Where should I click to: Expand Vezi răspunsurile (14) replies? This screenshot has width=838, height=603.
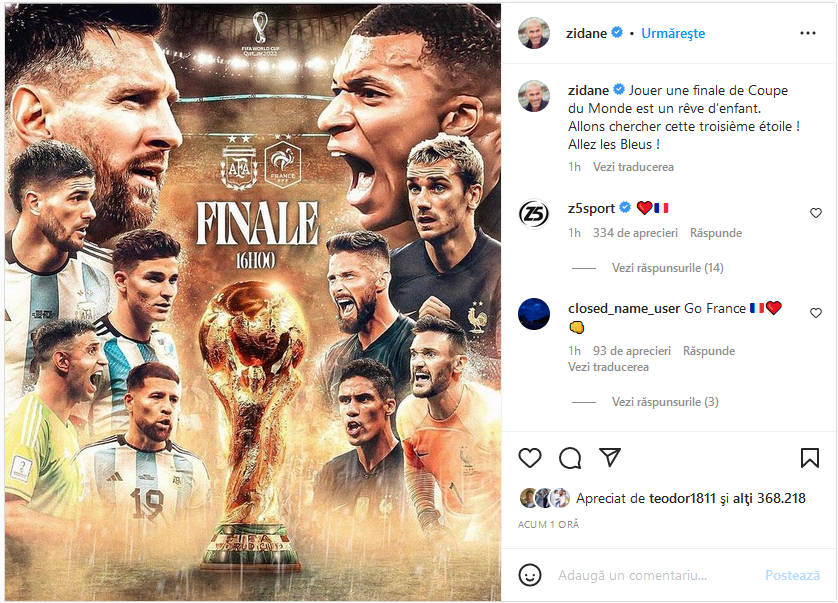[668, 268]
